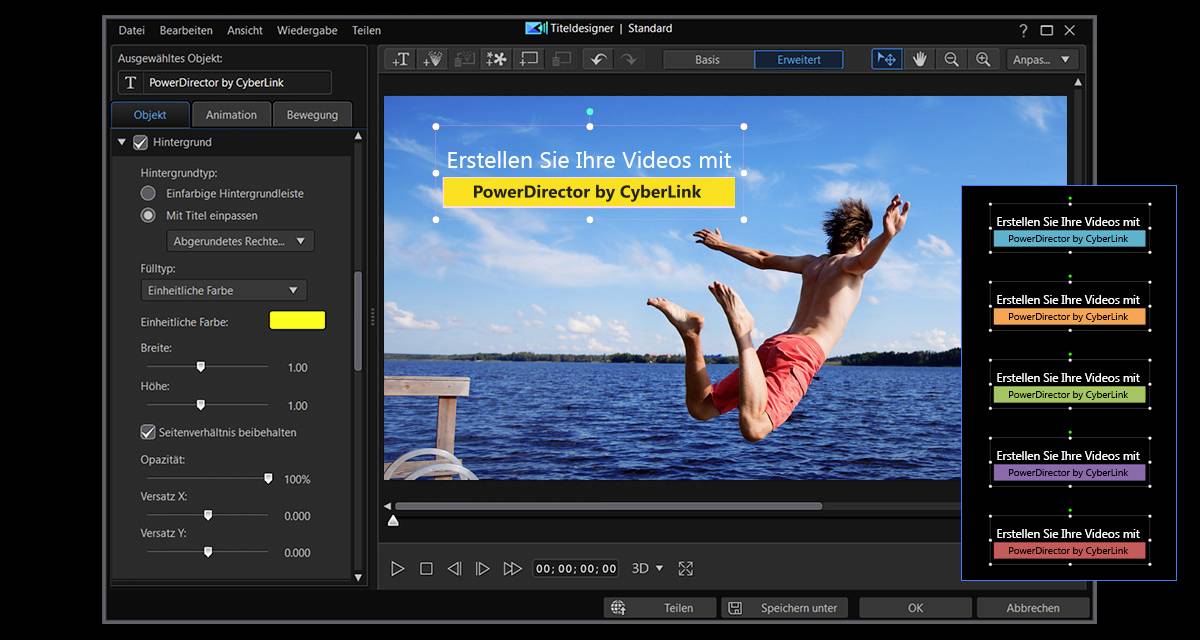Select the Insert Text tool

click(400, 60)
